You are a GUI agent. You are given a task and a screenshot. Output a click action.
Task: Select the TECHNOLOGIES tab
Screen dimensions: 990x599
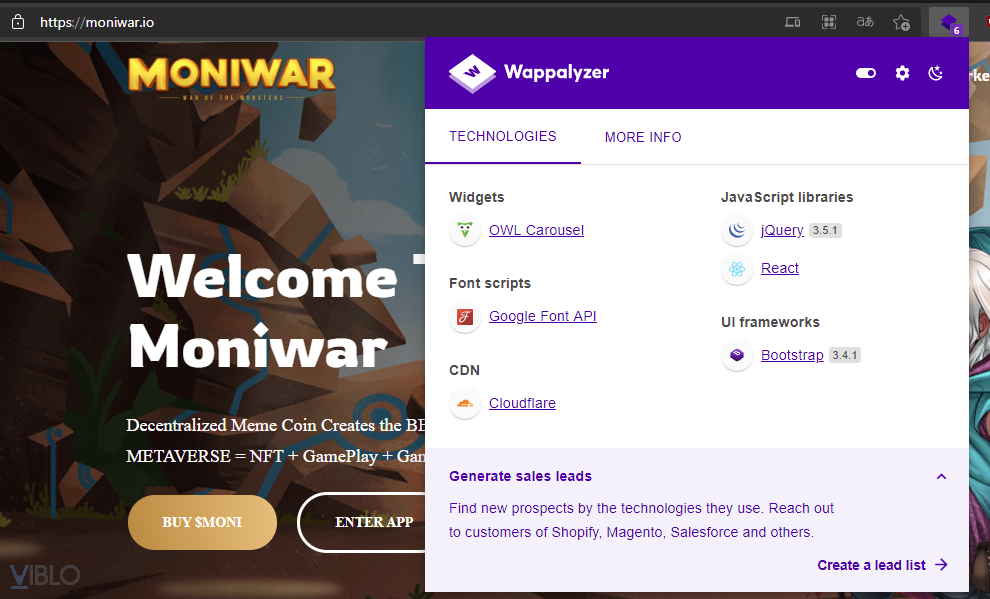pos(503,136)
